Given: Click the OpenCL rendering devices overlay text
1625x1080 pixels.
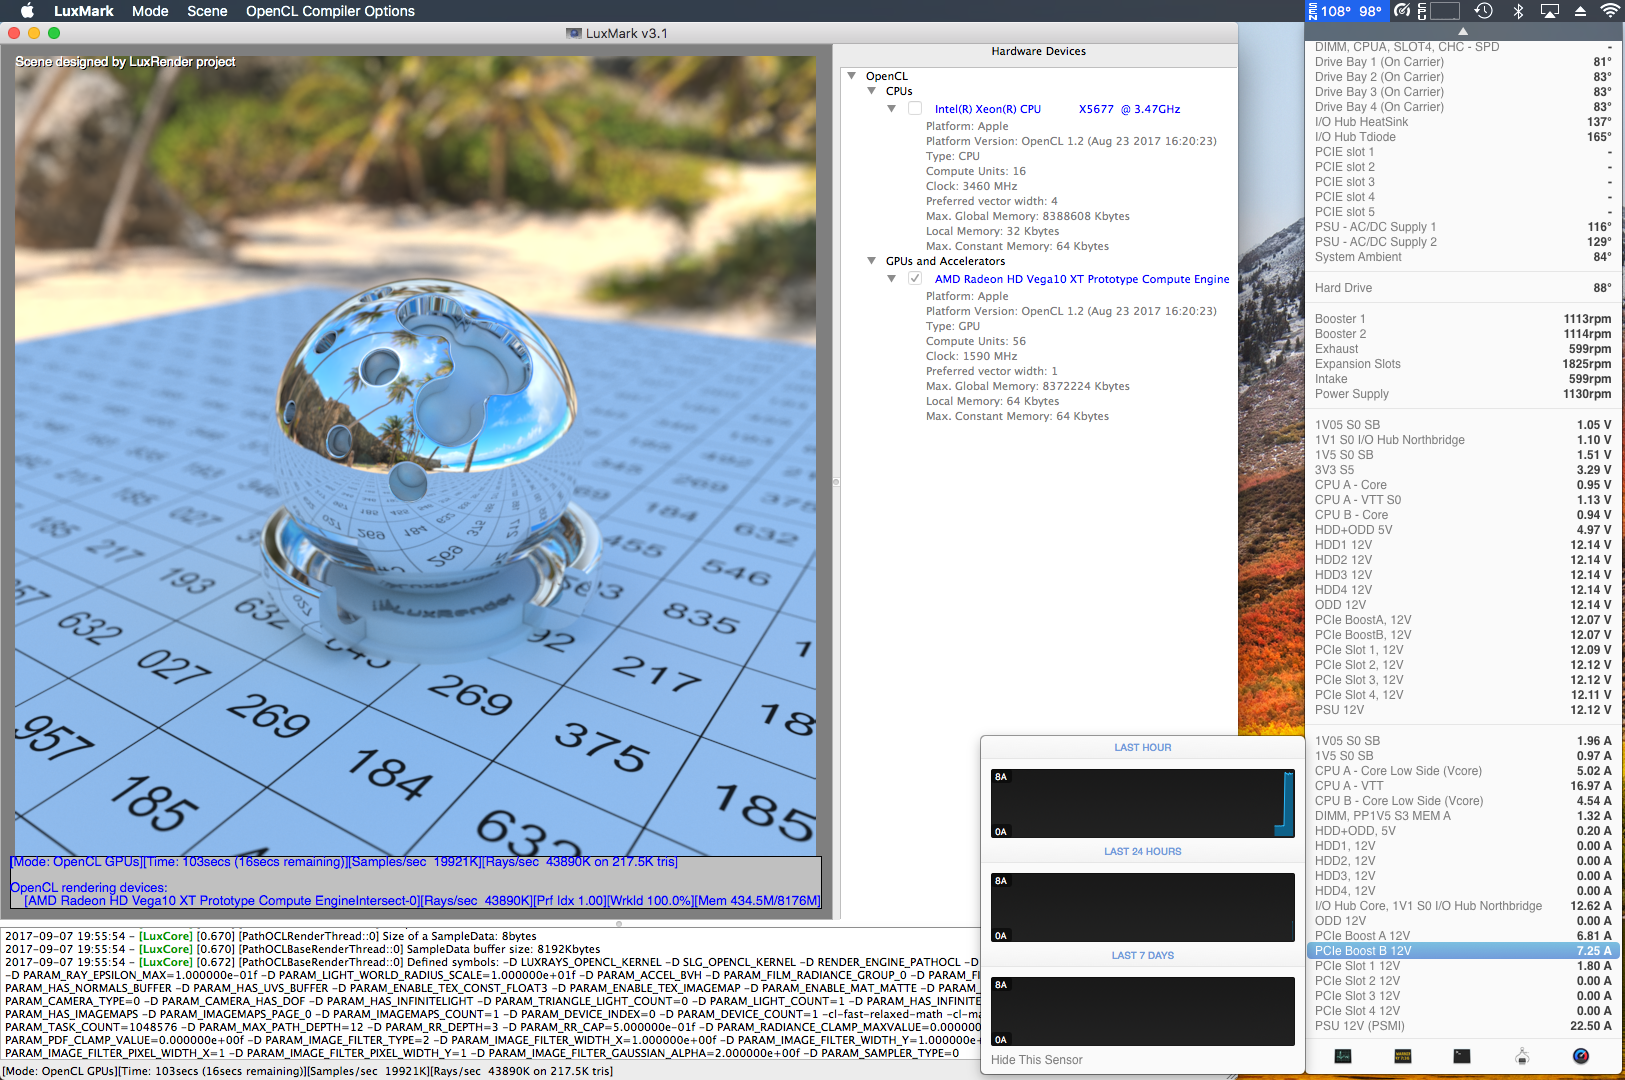Looking at the screenshot, I should pos(88,887).
